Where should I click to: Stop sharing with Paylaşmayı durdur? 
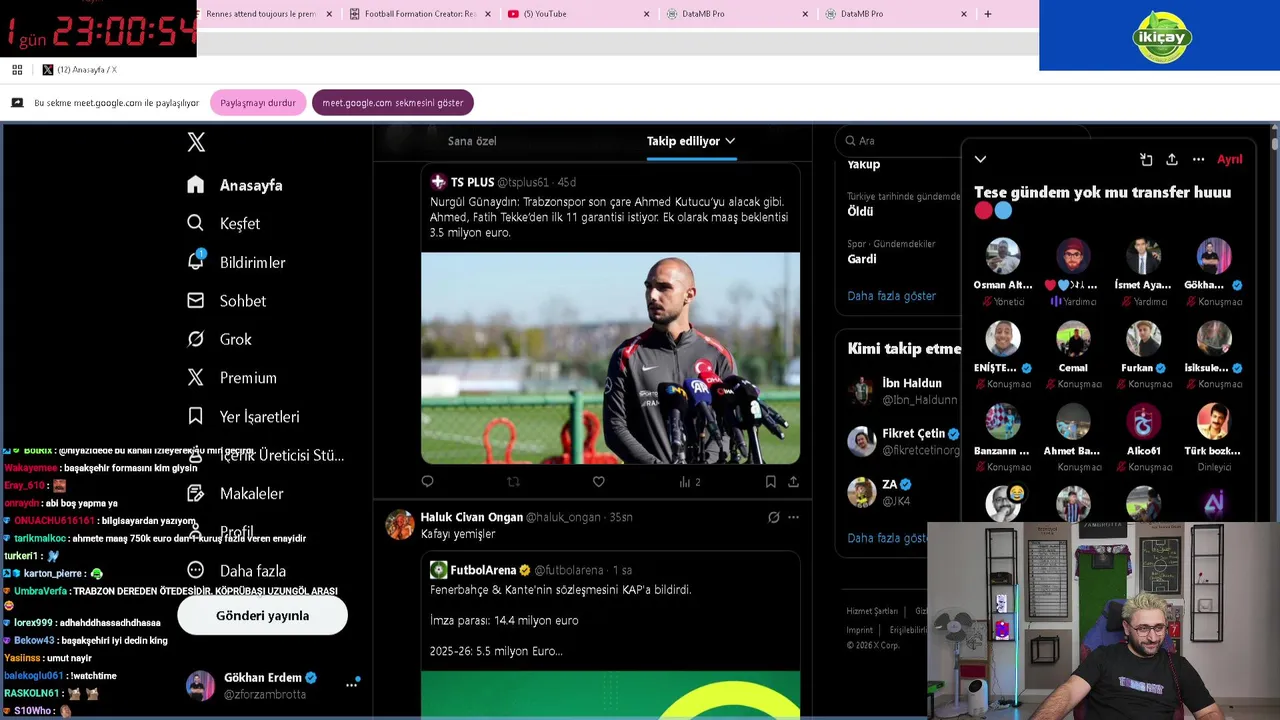[258, 102]
